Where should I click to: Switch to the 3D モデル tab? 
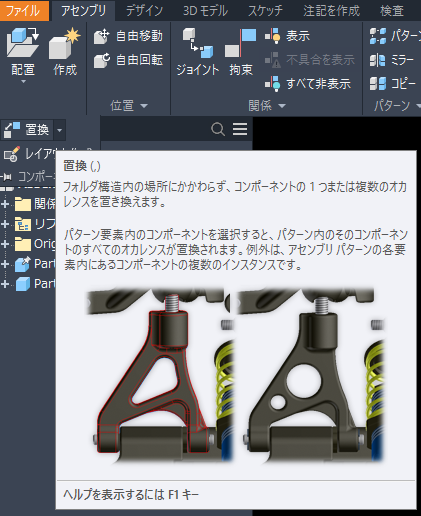pos(205,11)
